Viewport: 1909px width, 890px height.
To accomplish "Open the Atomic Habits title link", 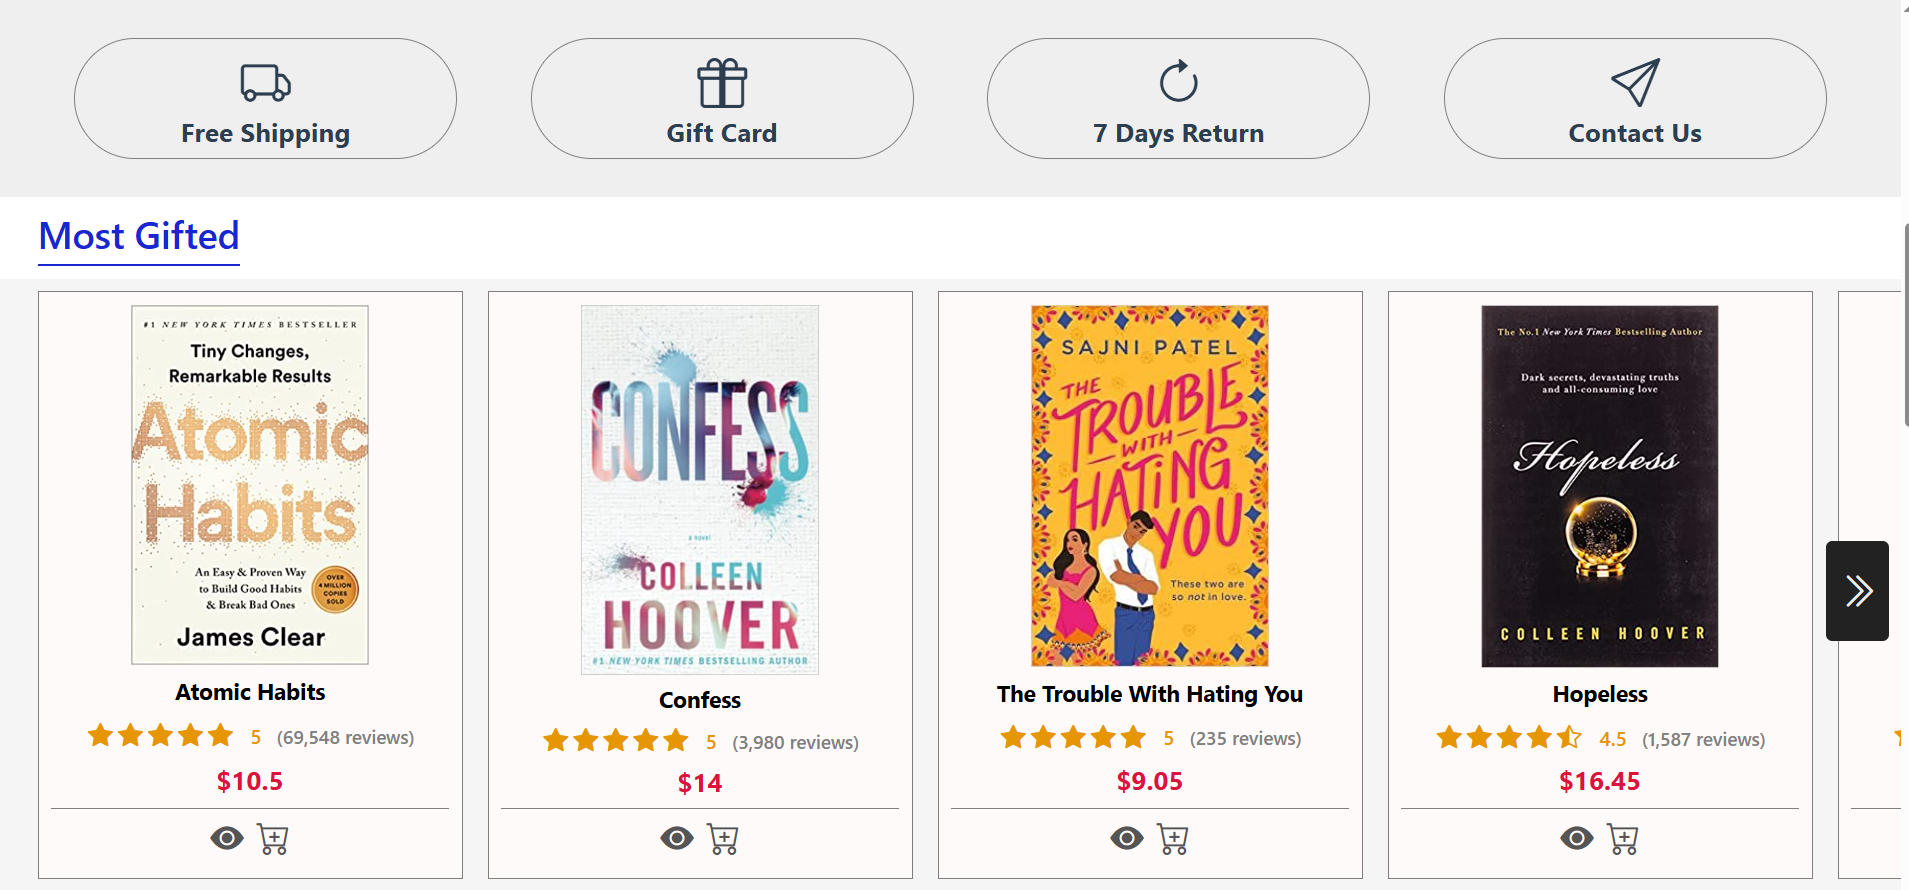I will click(x=250, y=692).
